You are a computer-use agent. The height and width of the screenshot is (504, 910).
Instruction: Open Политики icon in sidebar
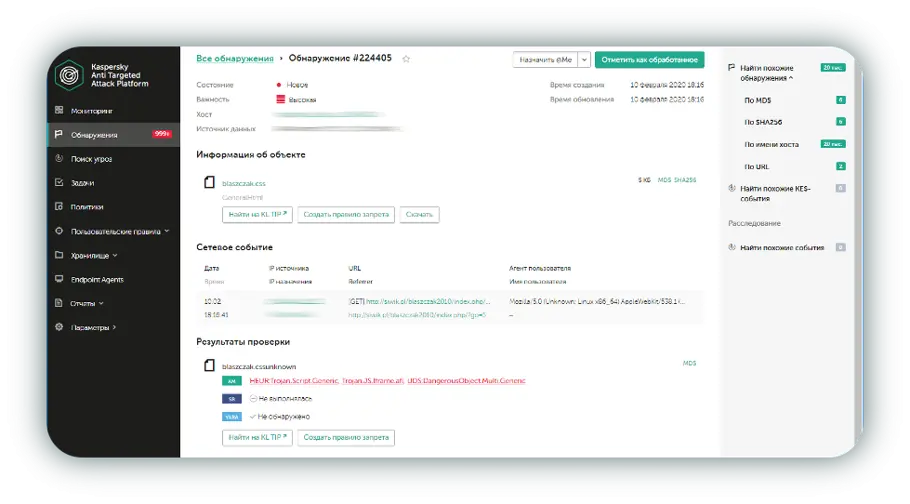[59, 206]
